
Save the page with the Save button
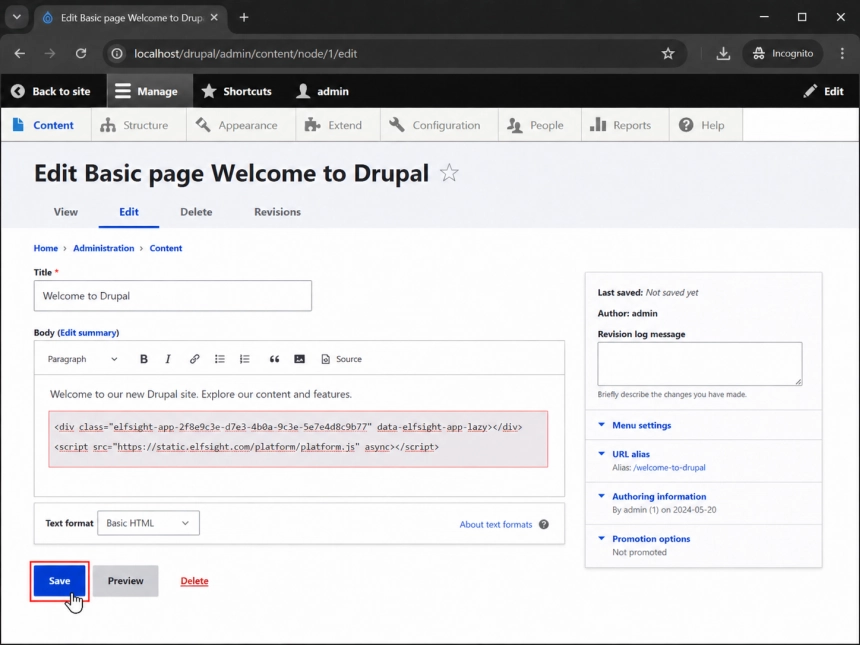pos(59,580)
